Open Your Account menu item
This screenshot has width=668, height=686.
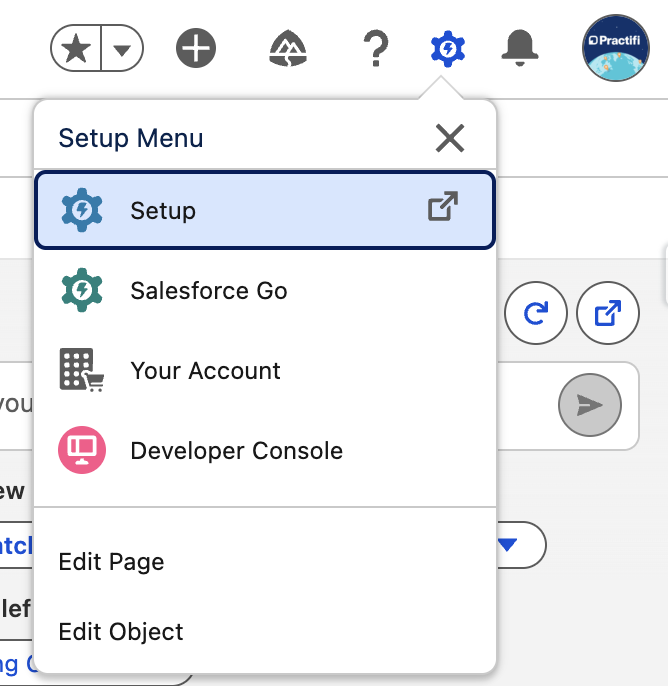265,371
